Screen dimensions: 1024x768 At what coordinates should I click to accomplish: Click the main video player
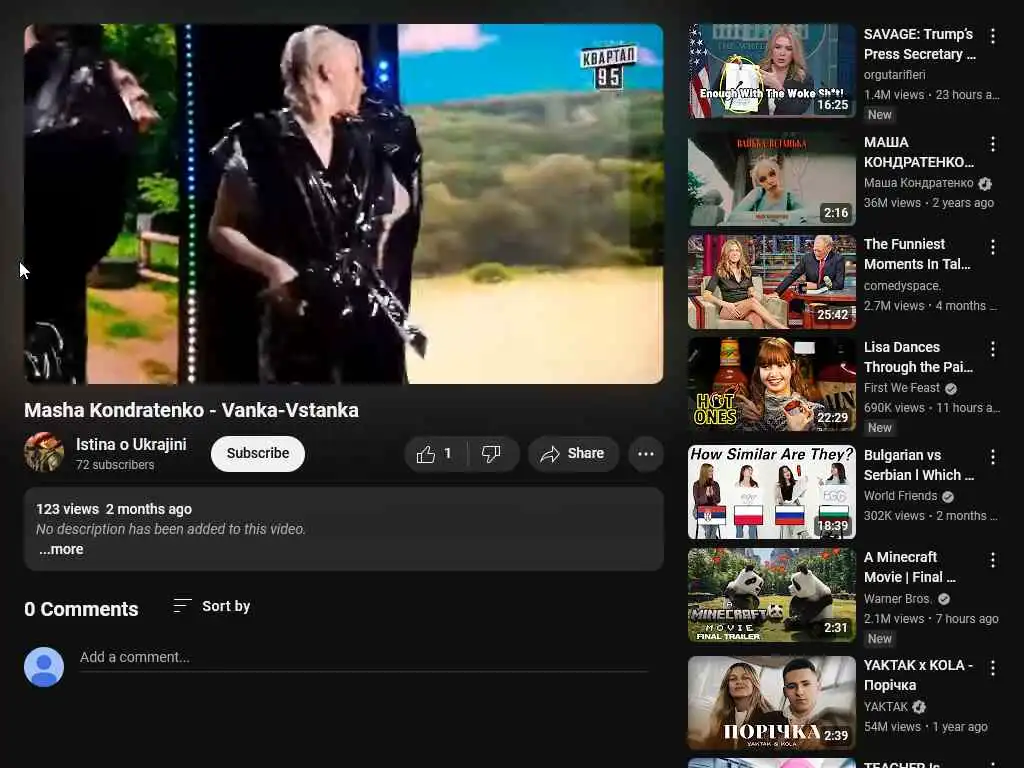tap(344, 204)
